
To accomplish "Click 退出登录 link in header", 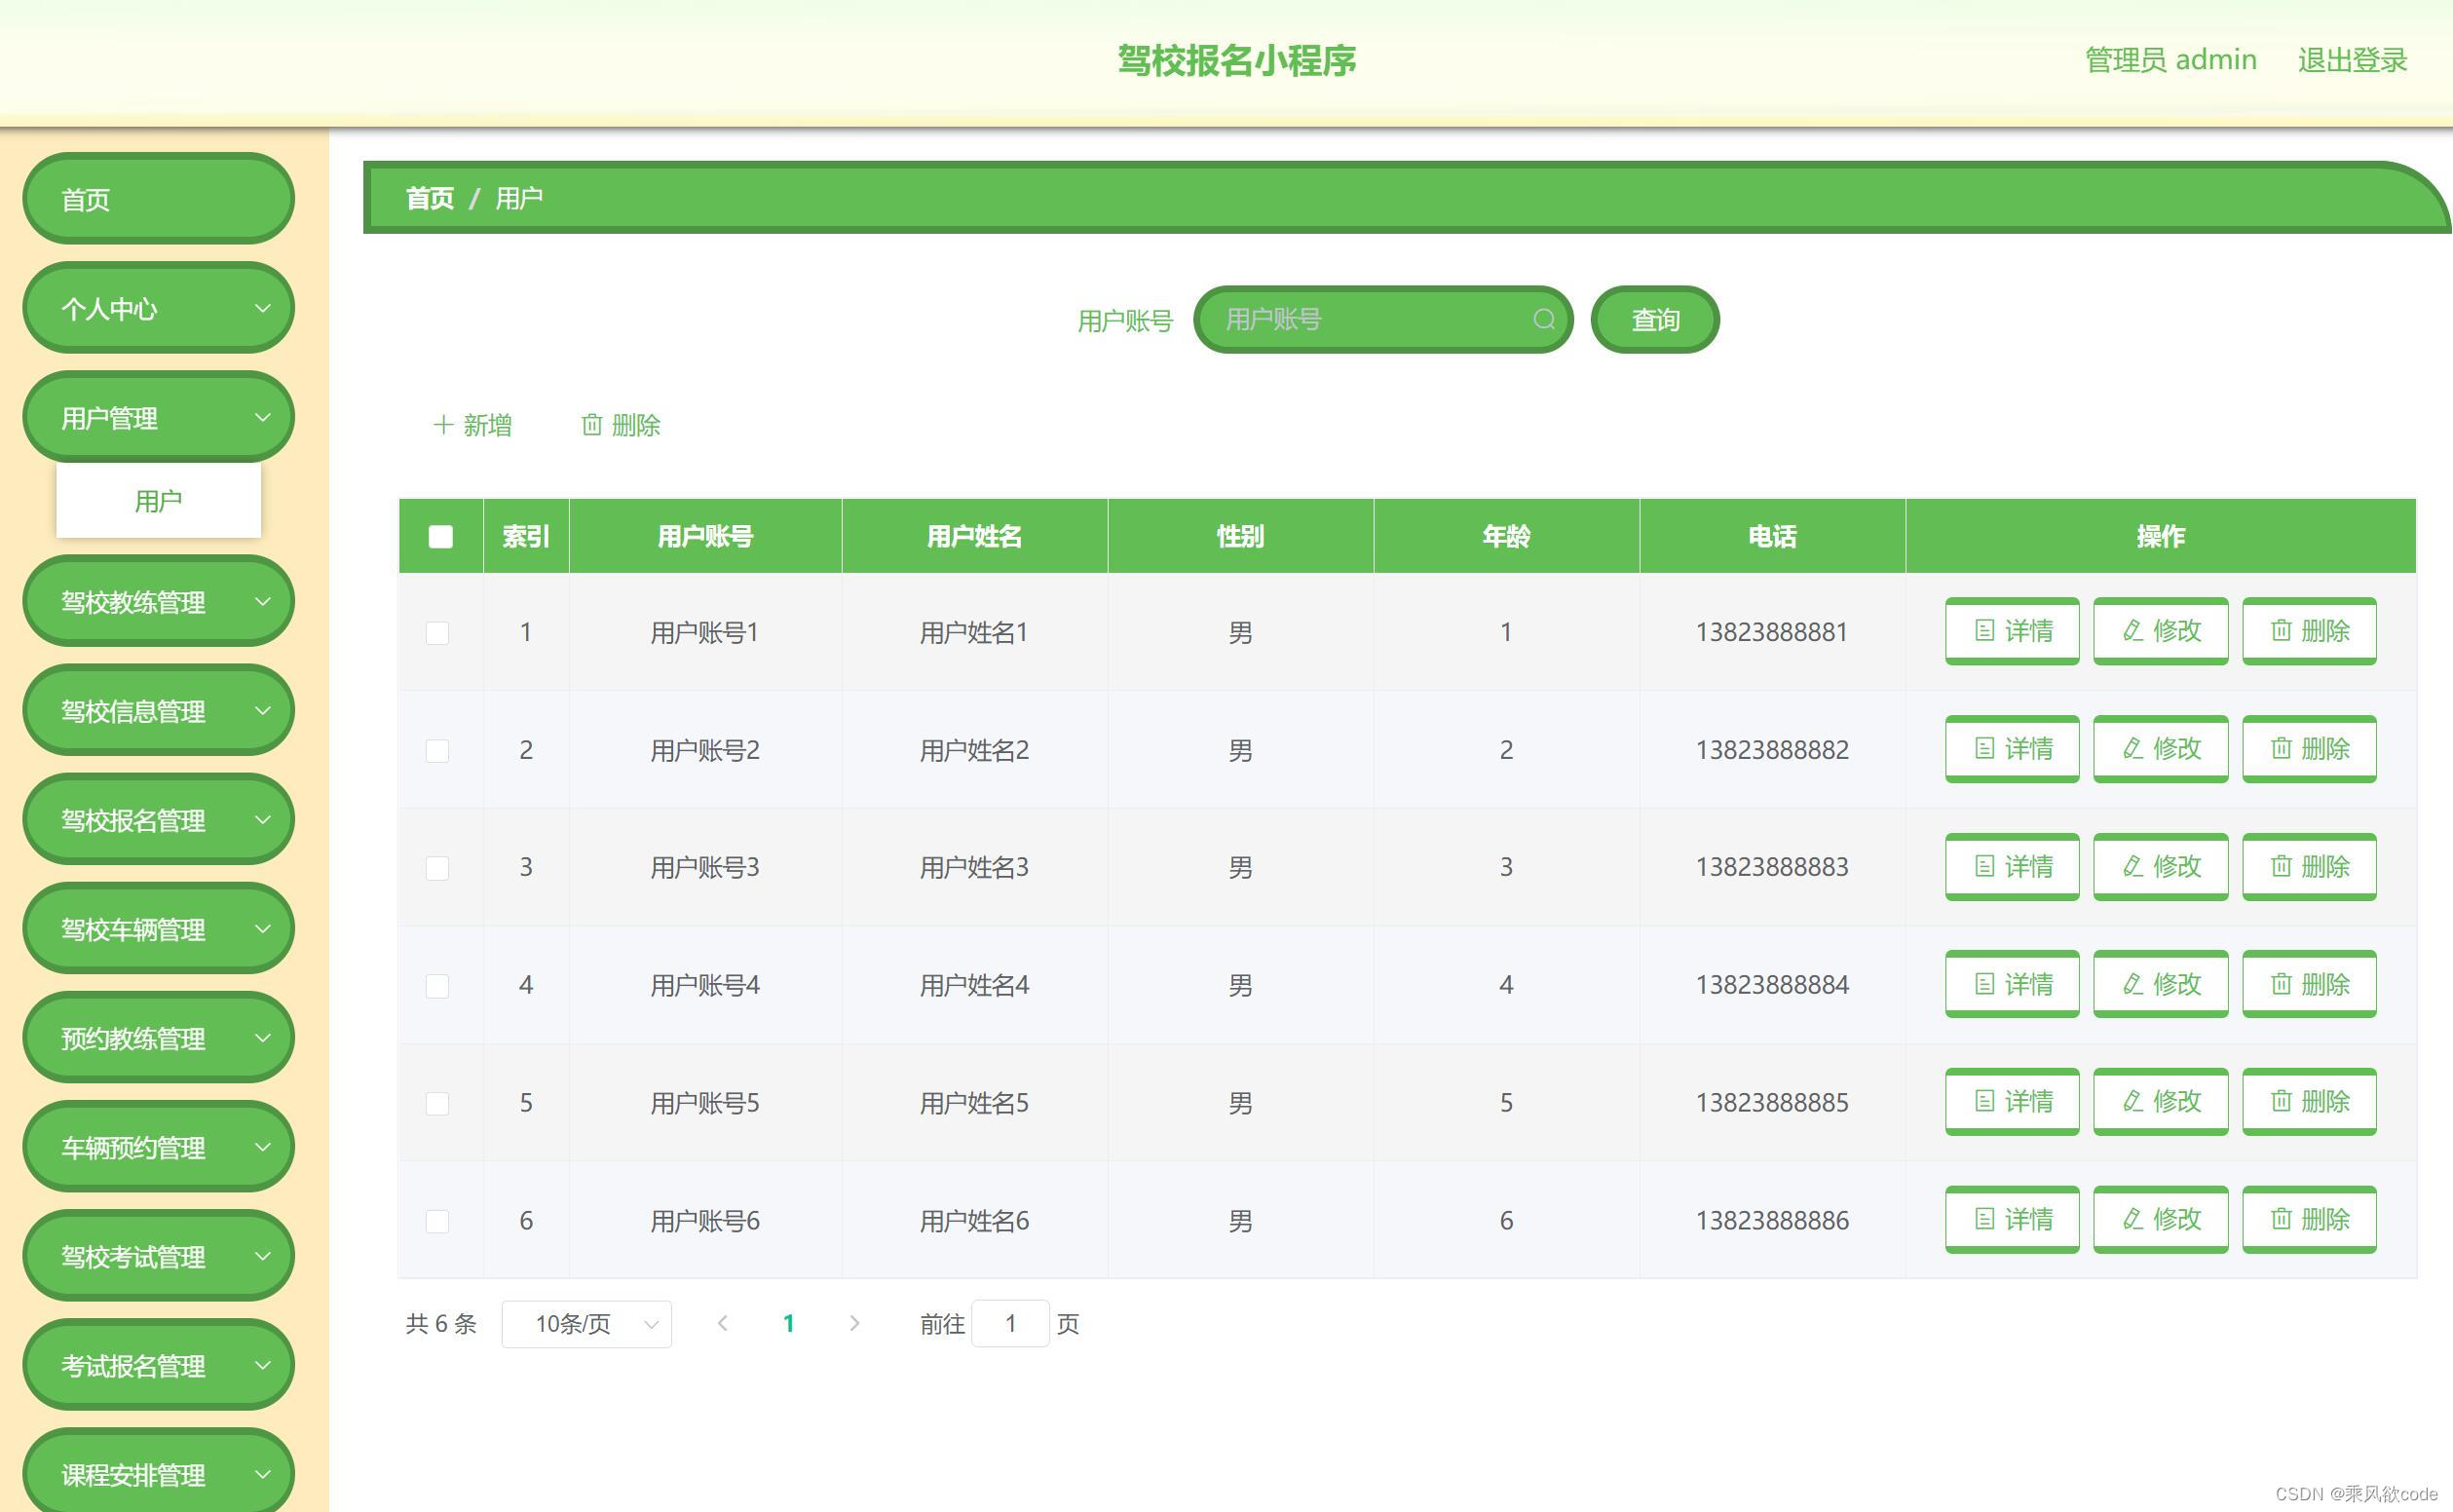I will coord(2351,60).
